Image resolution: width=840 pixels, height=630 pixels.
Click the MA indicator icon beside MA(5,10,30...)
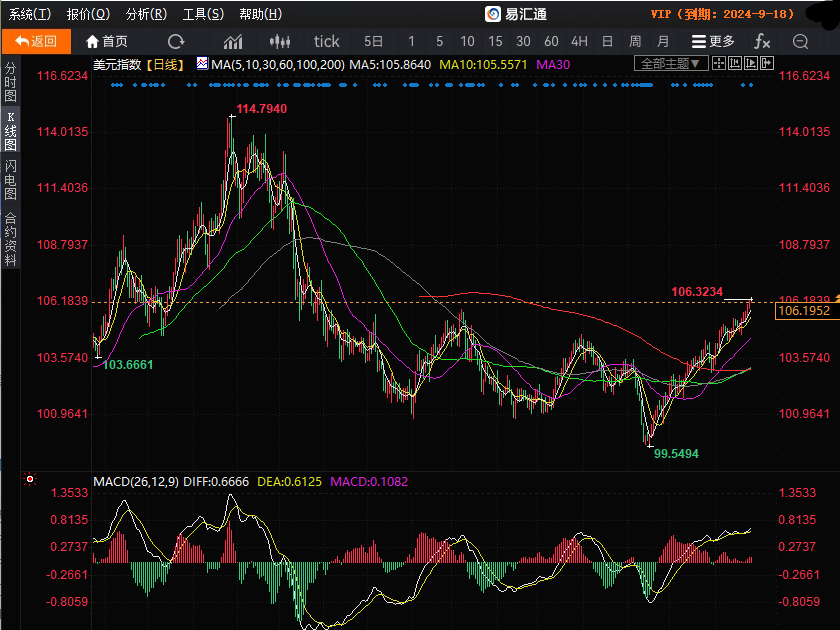click(202, 64)
